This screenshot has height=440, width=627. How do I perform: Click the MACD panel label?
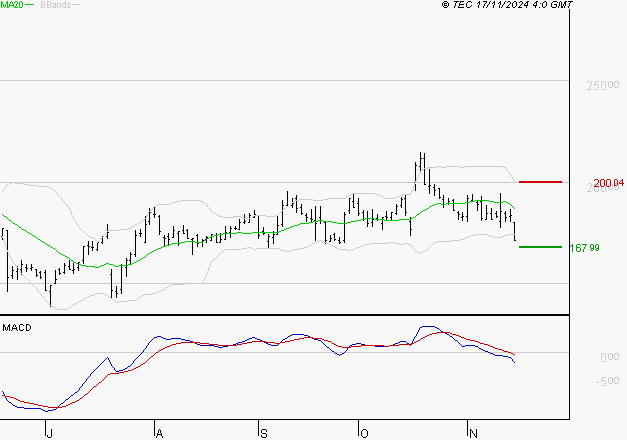coord(15,327)
